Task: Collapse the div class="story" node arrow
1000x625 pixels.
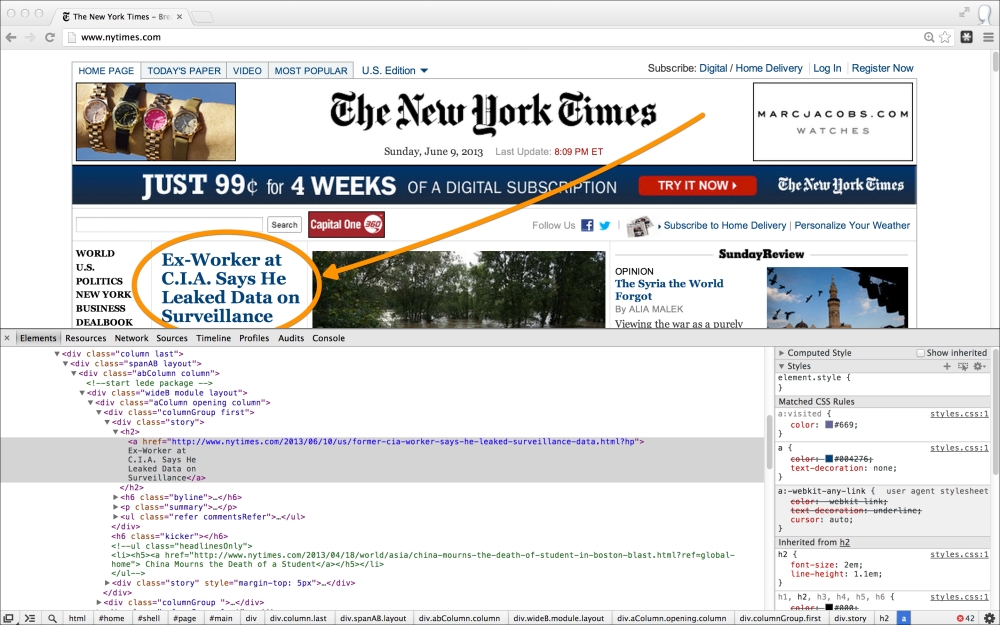Action: click(x=107, y=422)
